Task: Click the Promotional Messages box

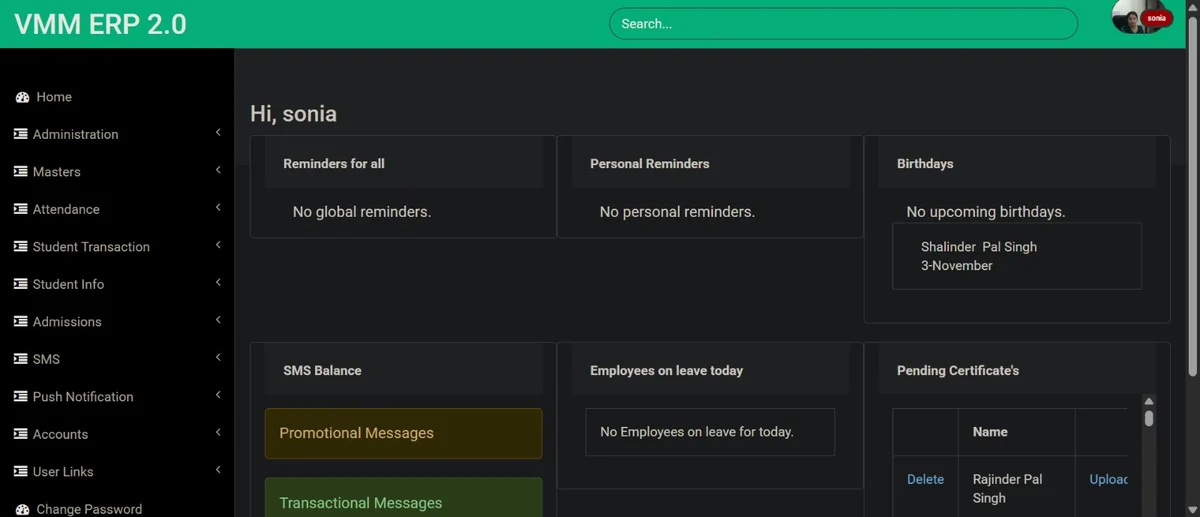Action: (403, 433)
